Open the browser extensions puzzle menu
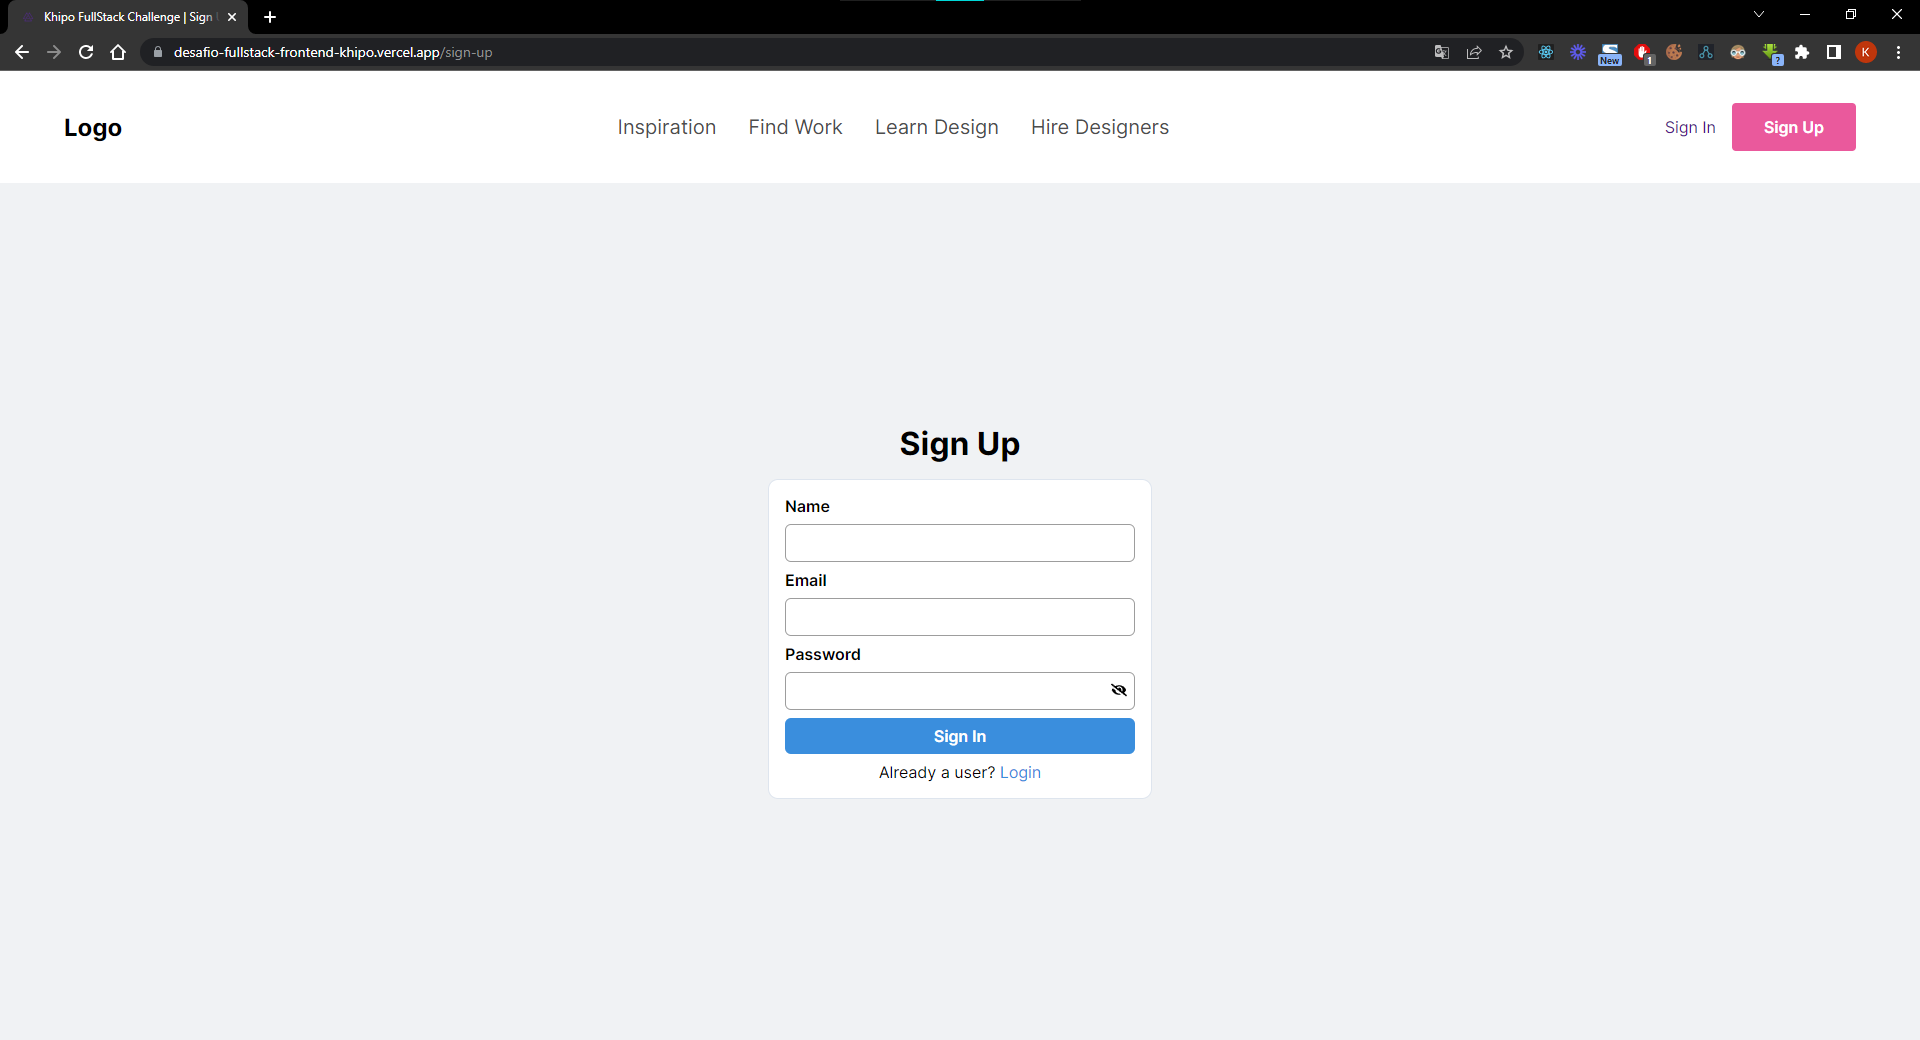This screenshot has height=1040, width=1920. click(1803, 52)
